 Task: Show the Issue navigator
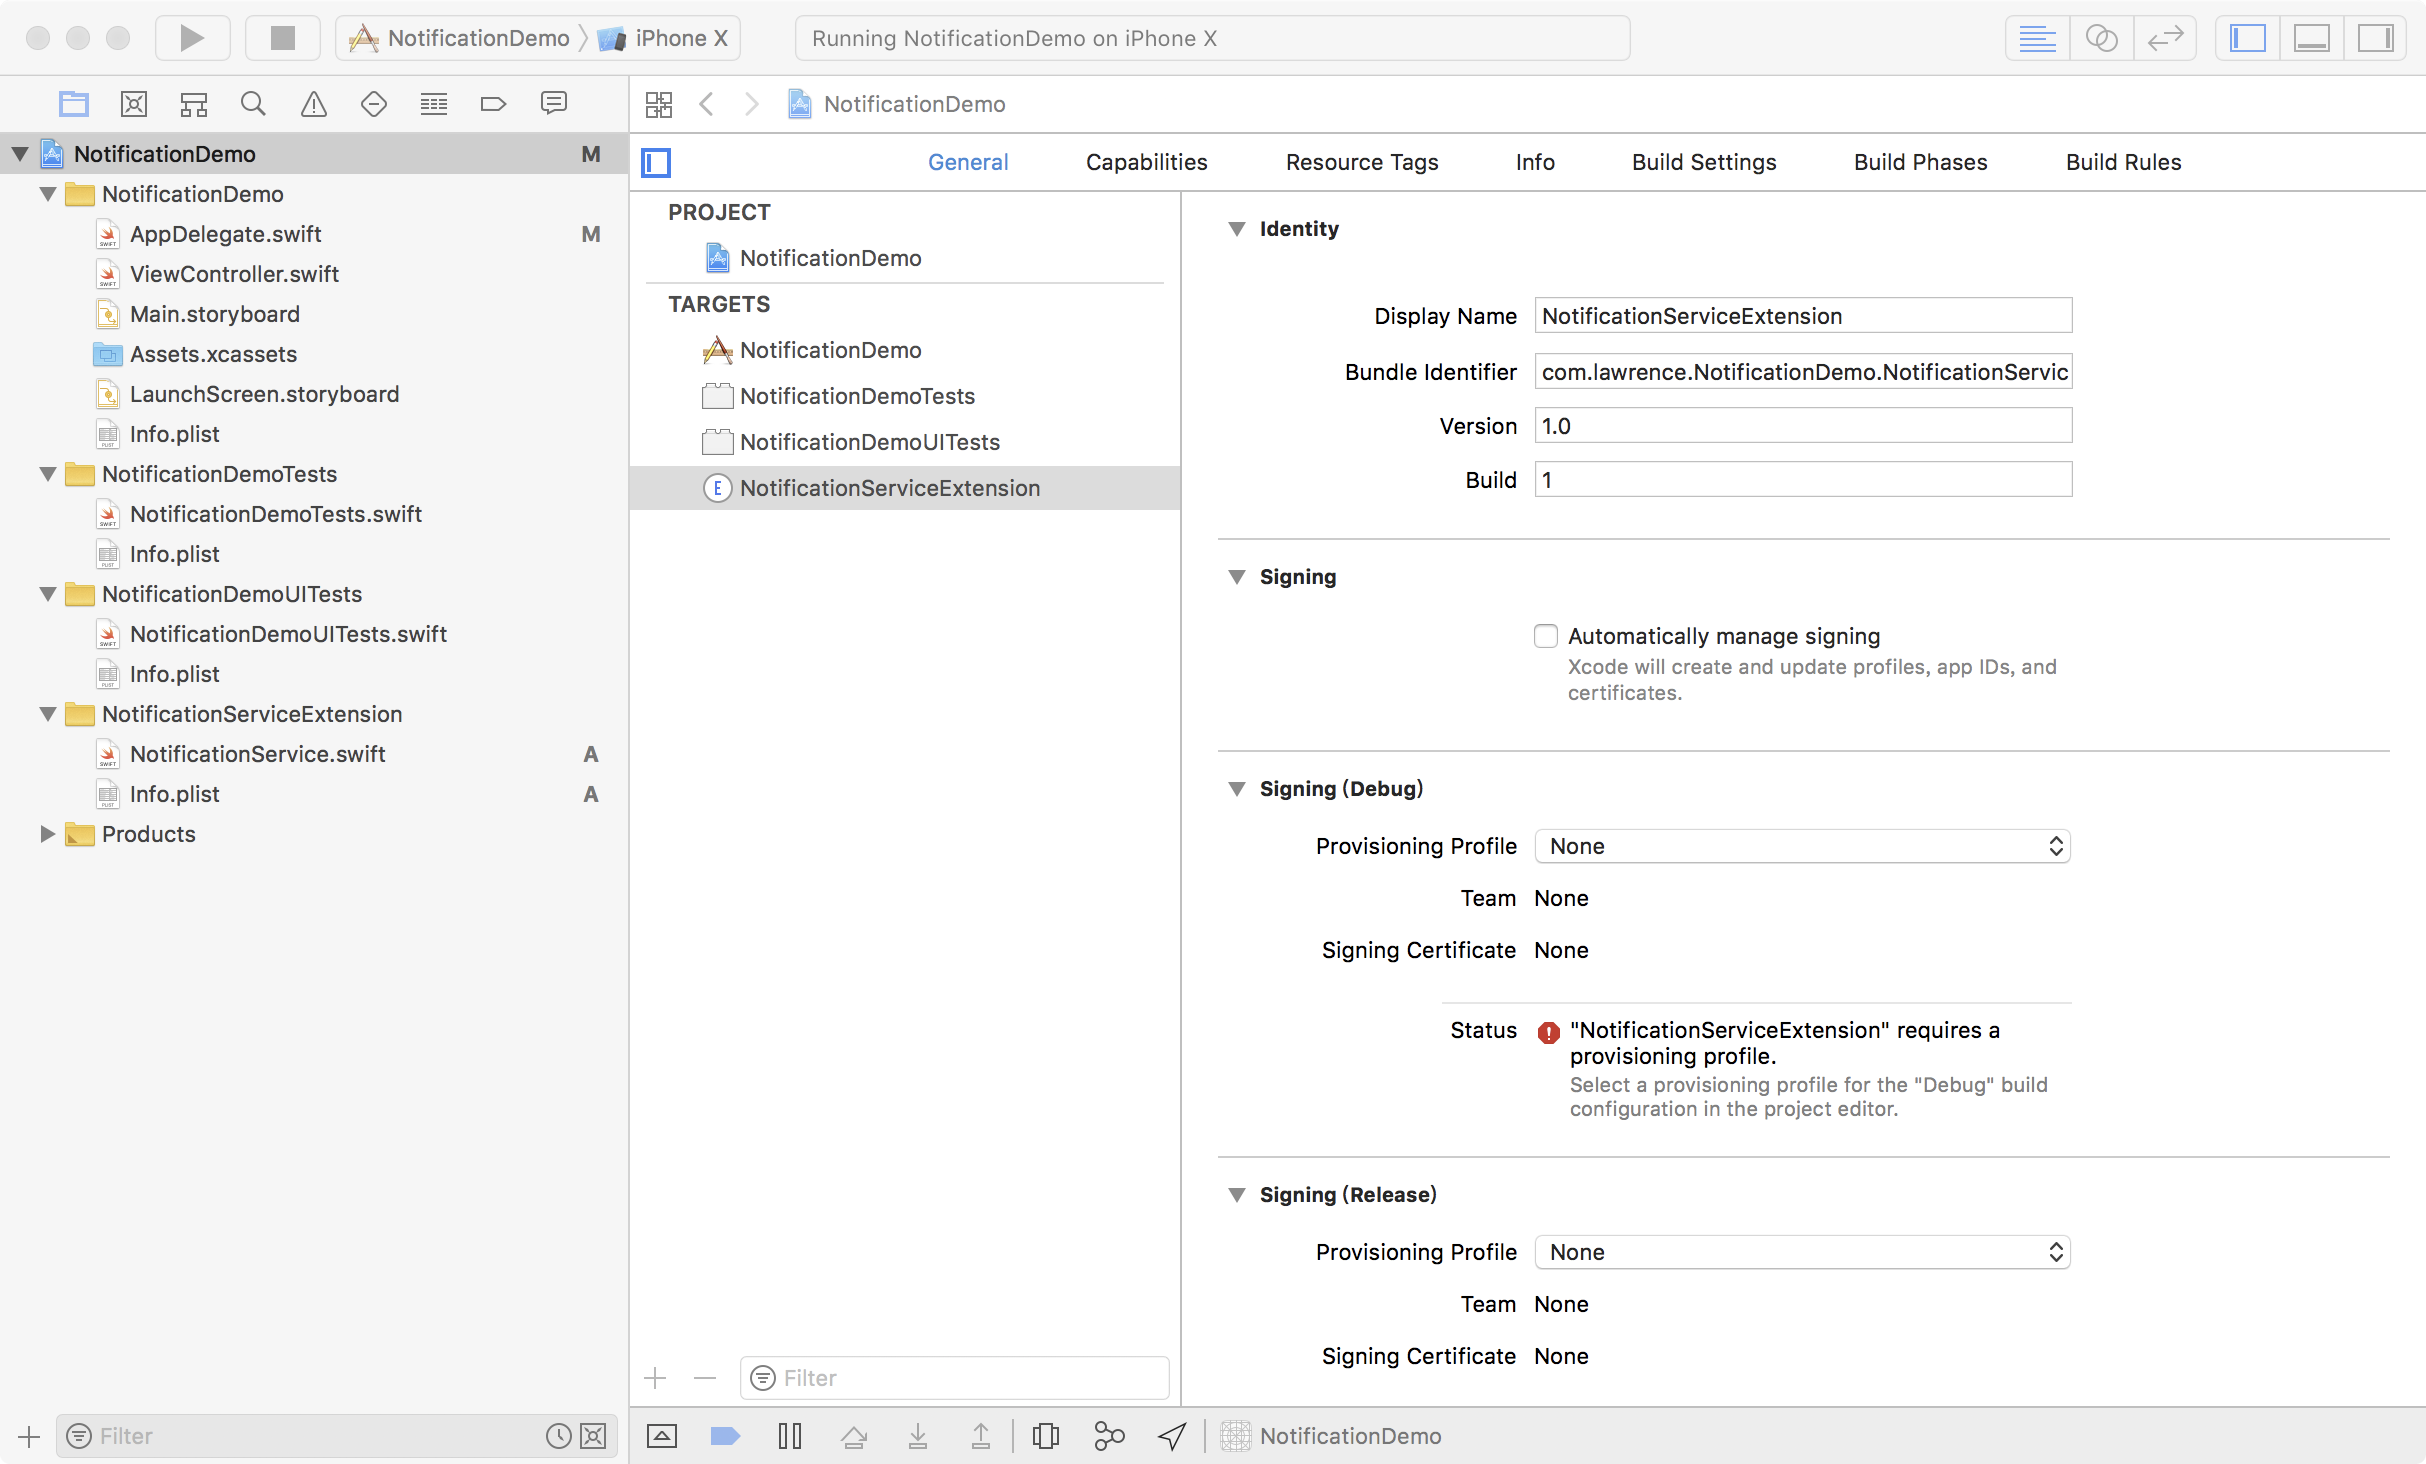314,104
